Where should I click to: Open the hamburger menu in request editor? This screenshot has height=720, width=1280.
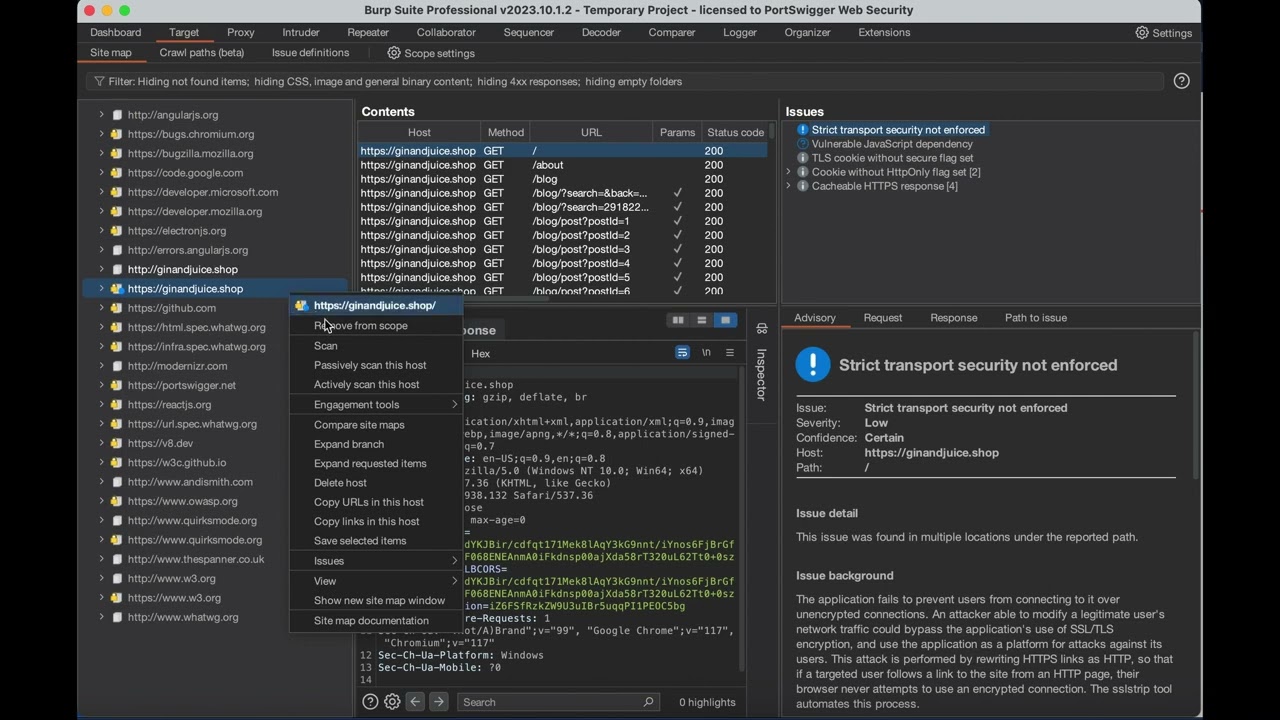pyautogui.click(x=730, y=353)
